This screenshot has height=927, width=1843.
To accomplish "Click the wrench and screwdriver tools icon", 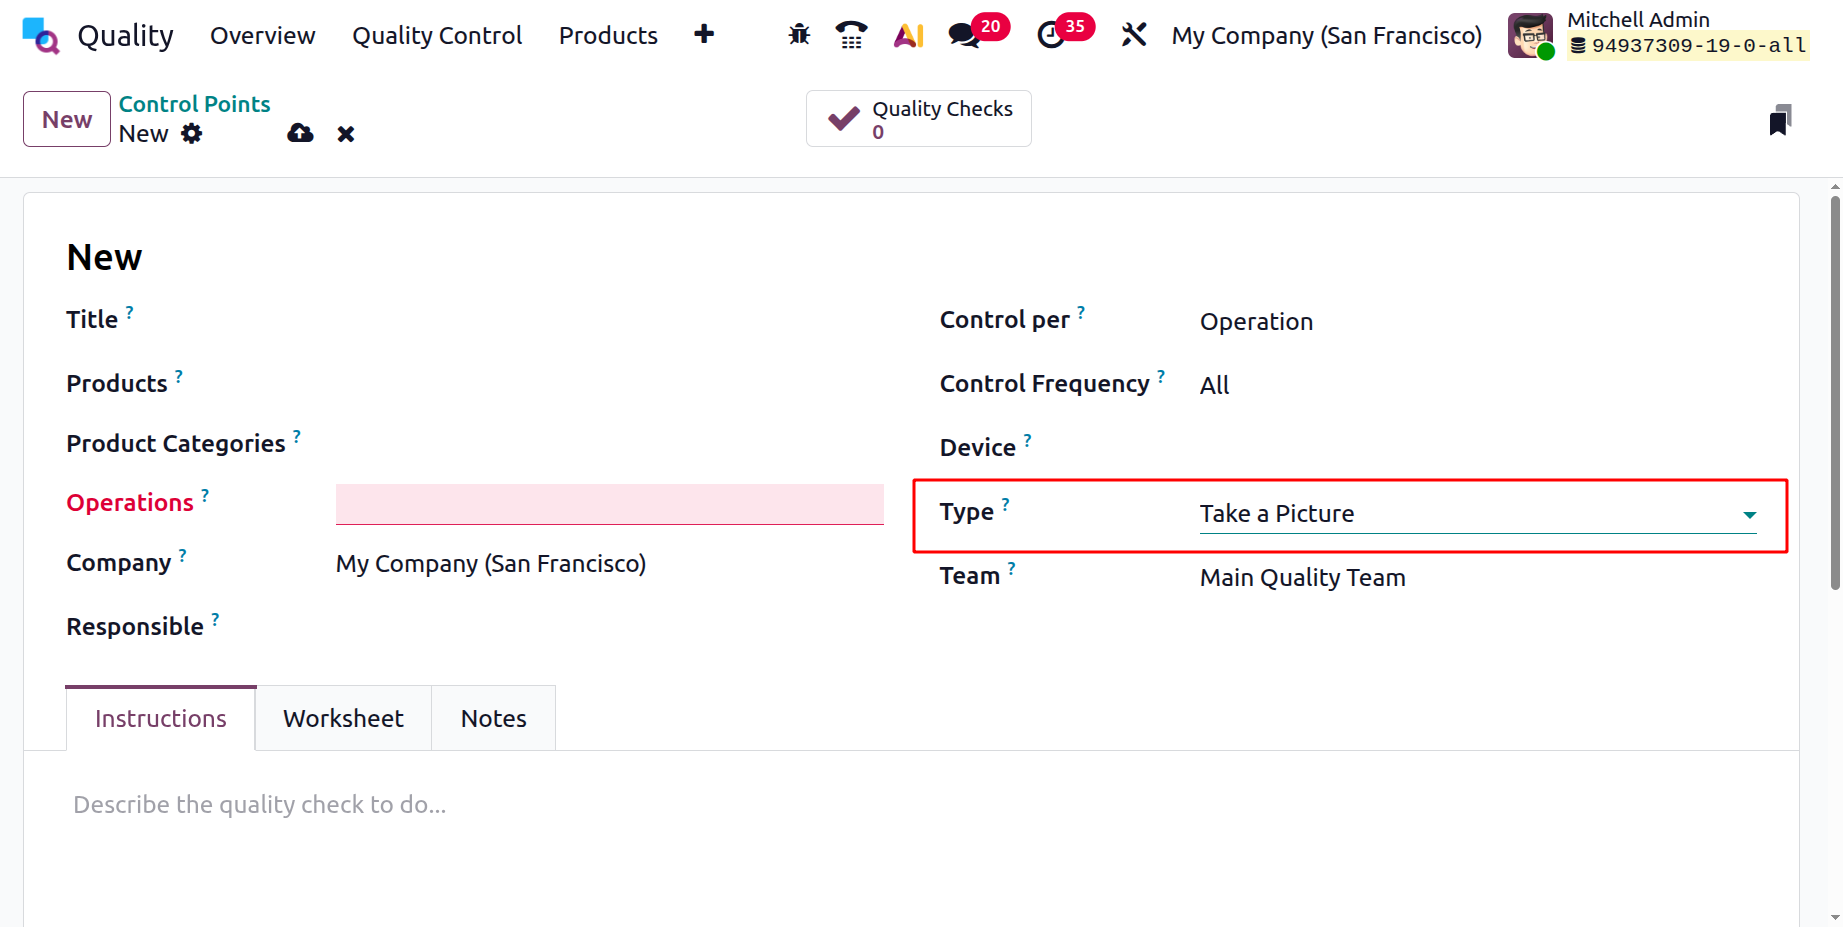I will click(1133, 35).
